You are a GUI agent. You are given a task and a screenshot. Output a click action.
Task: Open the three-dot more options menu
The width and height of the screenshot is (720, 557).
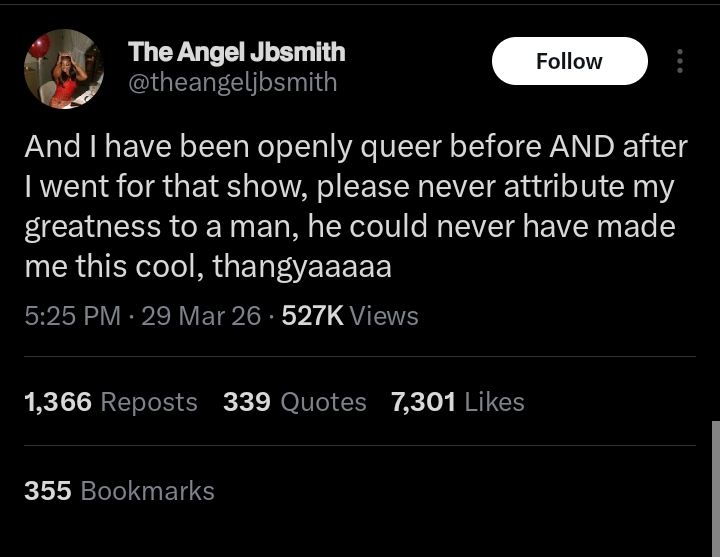pos(680,62)
